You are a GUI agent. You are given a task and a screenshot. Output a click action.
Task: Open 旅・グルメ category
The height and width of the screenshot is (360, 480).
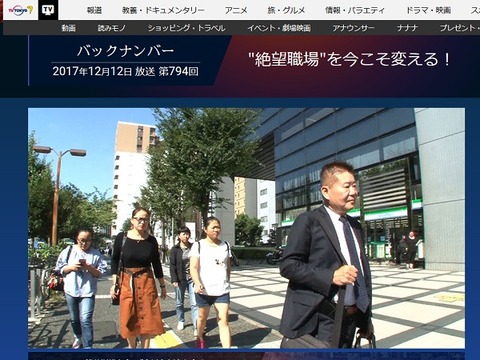tap(286, 10)
